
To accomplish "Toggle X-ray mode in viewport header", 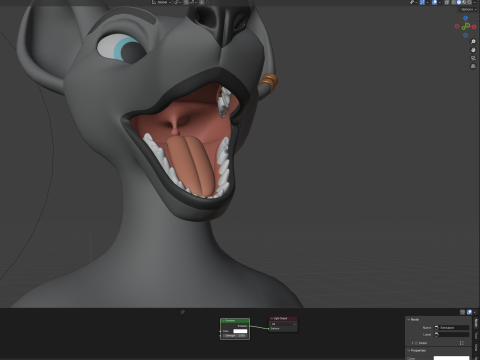I will point(447,2).
